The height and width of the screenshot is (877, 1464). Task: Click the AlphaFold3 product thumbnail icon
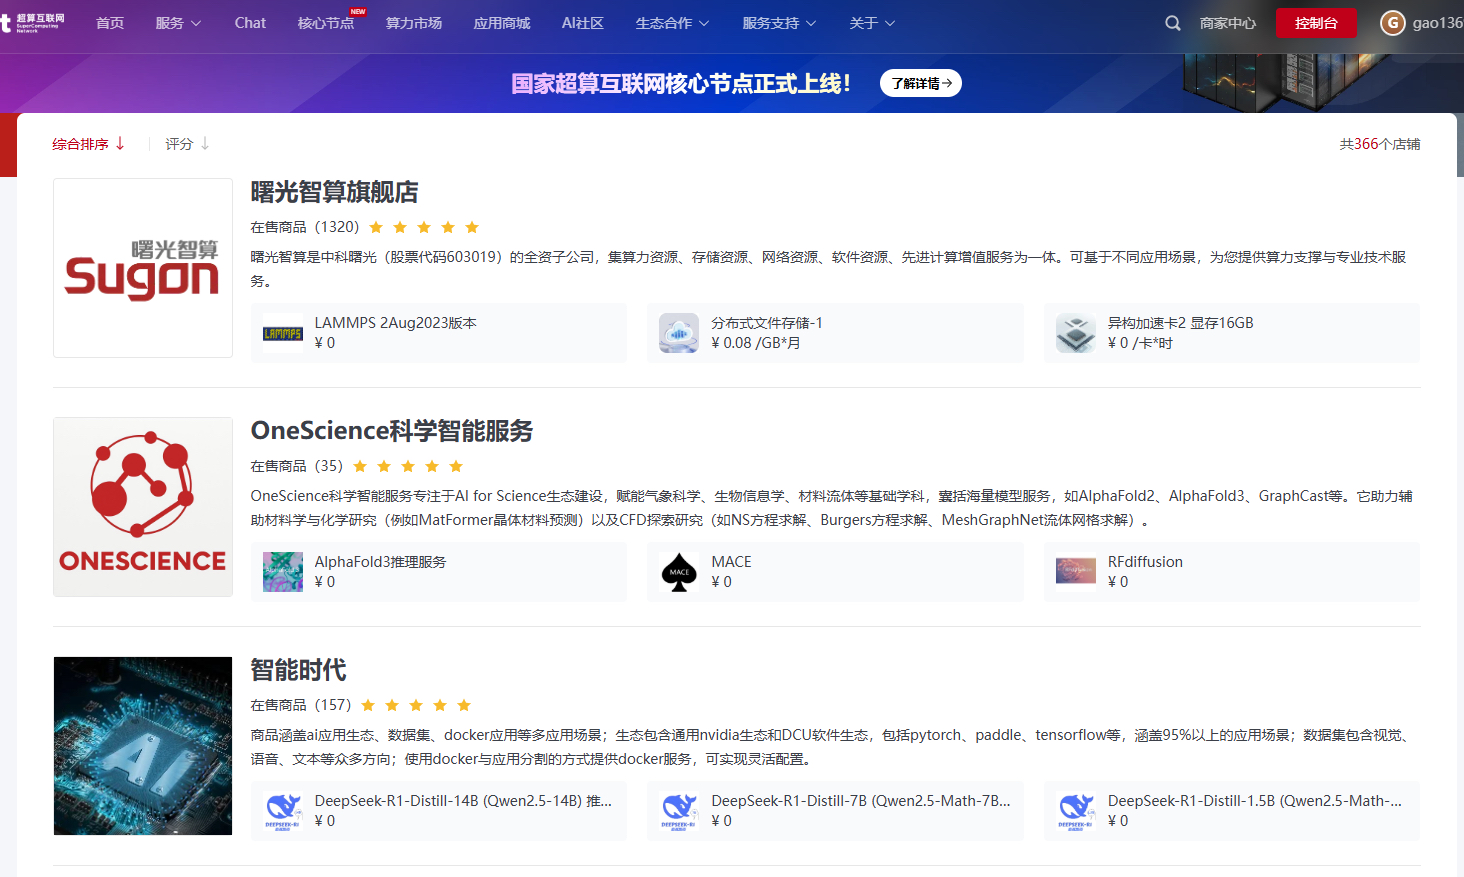coord(283,572)
